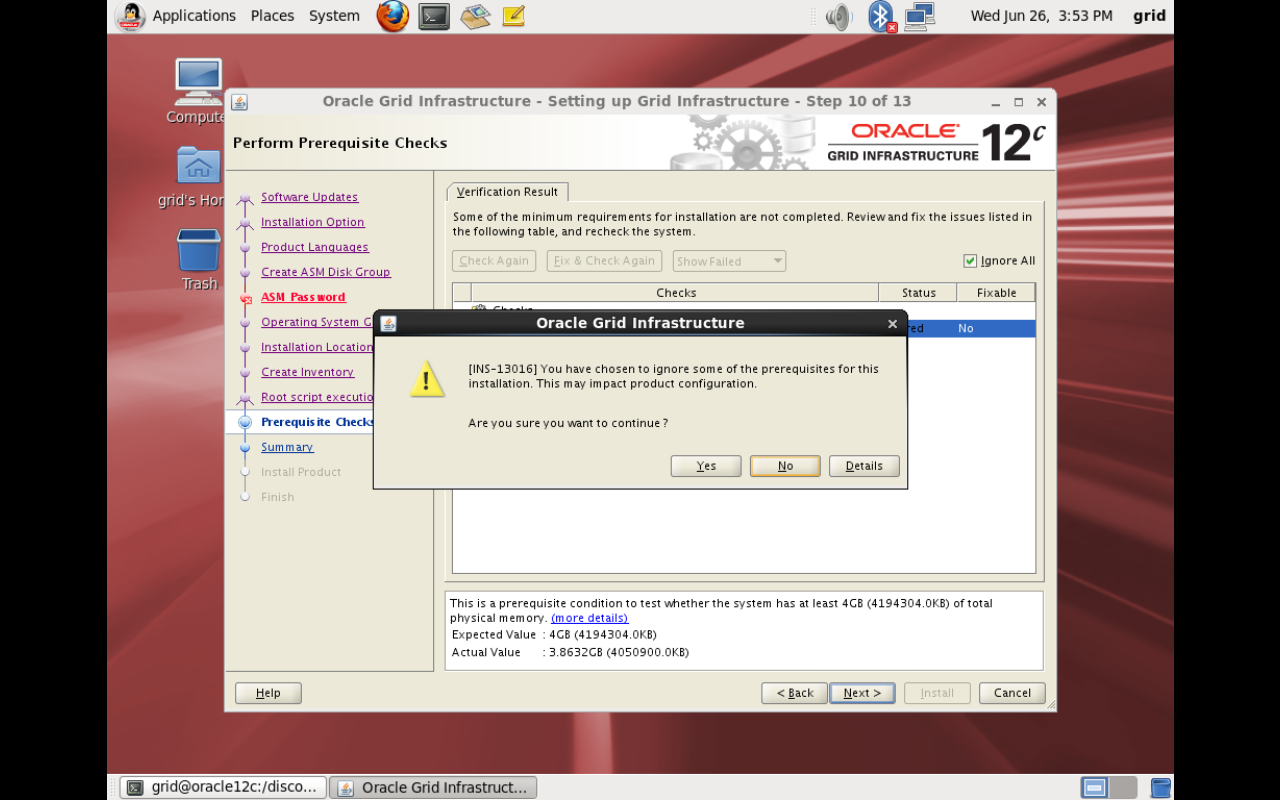
Task: Click the installer window's Java title icon
Action: pyautogui.click(x=240, y=102)
